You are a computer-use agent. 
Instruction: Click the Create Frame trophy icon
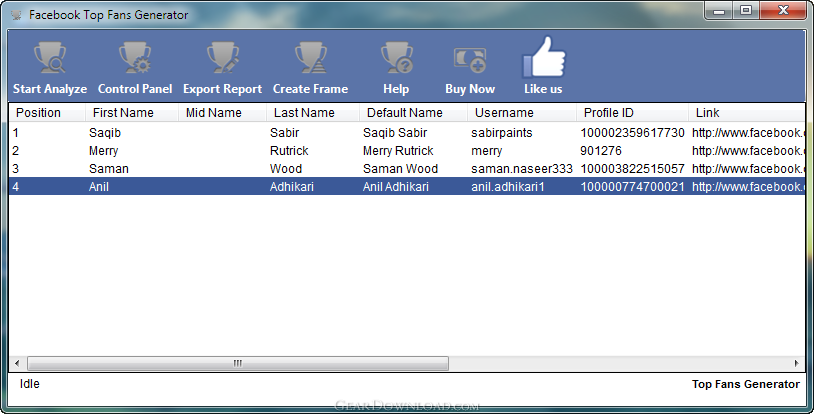coord(310,58)
